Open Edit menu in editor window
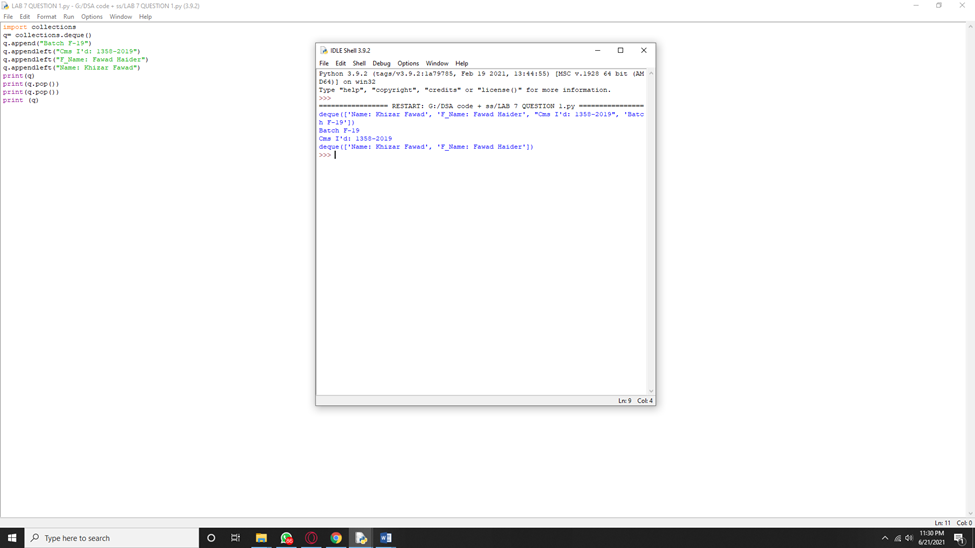This screenshot has width=975, height=548. point(25,17)
